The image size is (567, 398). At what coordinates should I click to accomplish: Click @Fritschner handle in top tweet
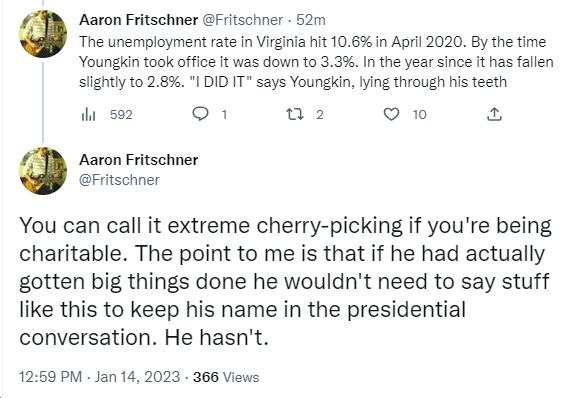coord(242,20)
